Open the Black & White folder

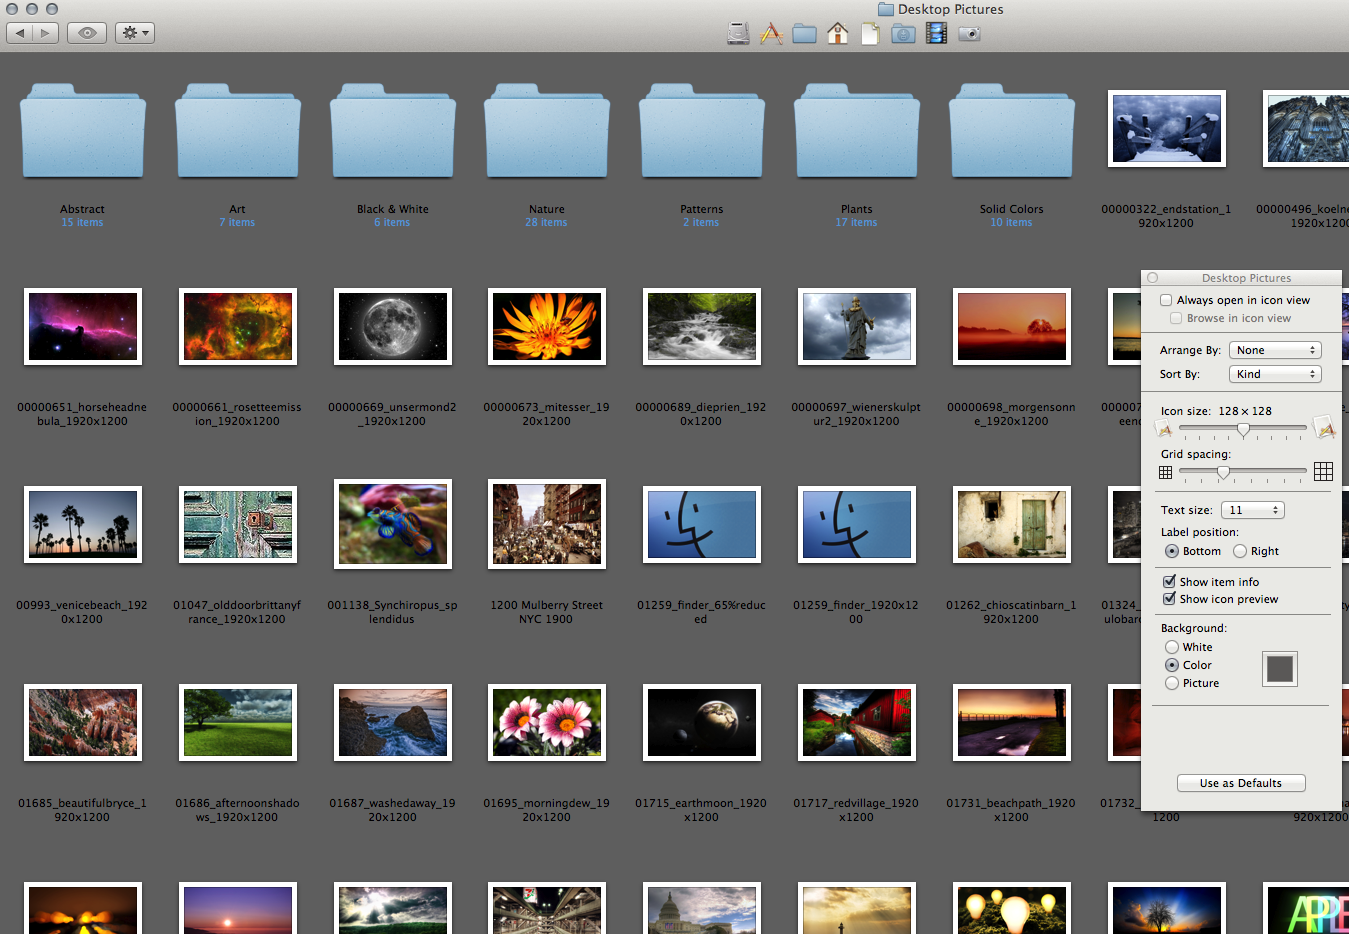(392, 132)
